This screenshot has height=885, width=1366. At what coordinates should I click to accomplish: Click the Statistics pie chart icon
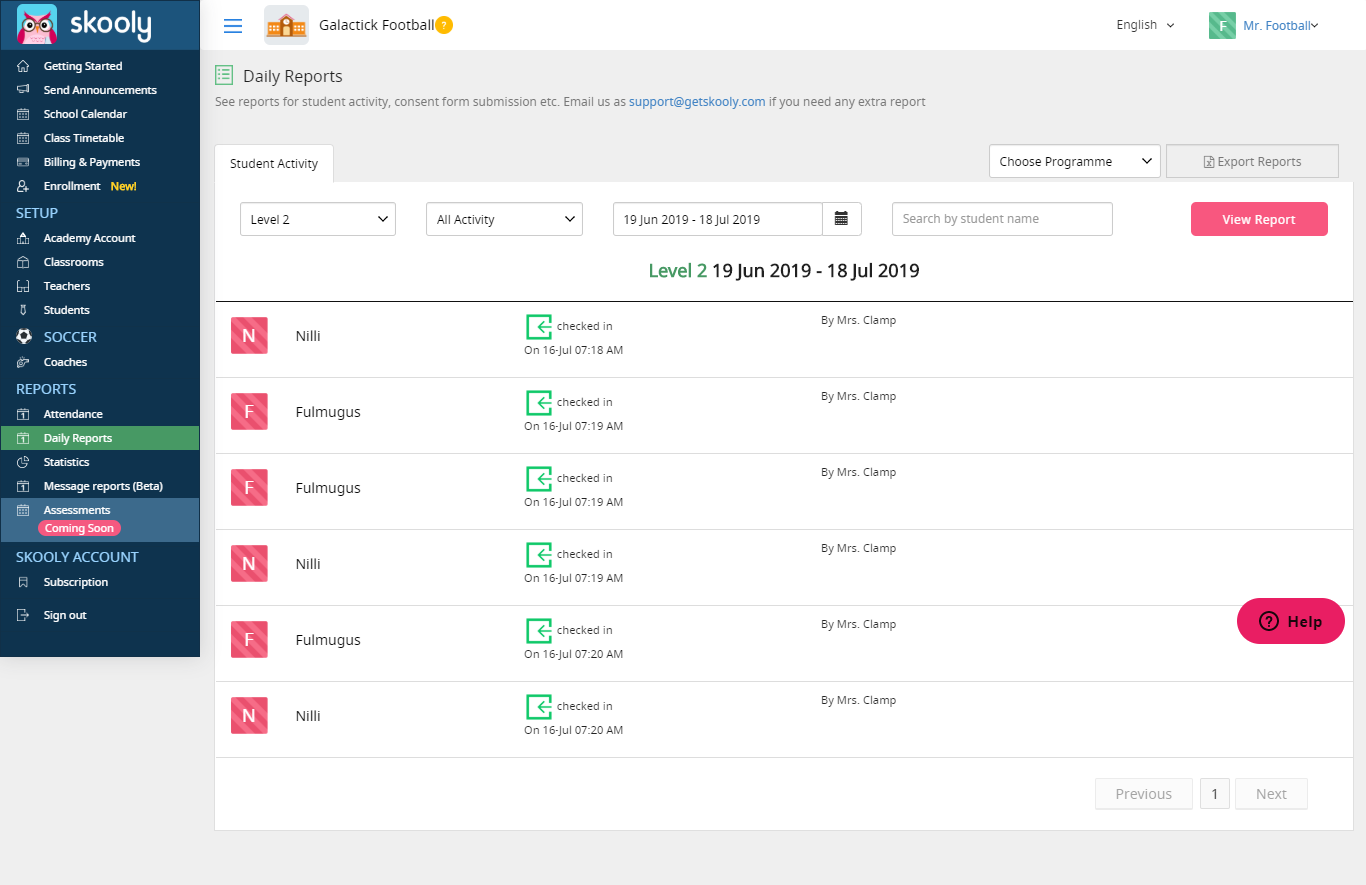click(x=23, y=462)
